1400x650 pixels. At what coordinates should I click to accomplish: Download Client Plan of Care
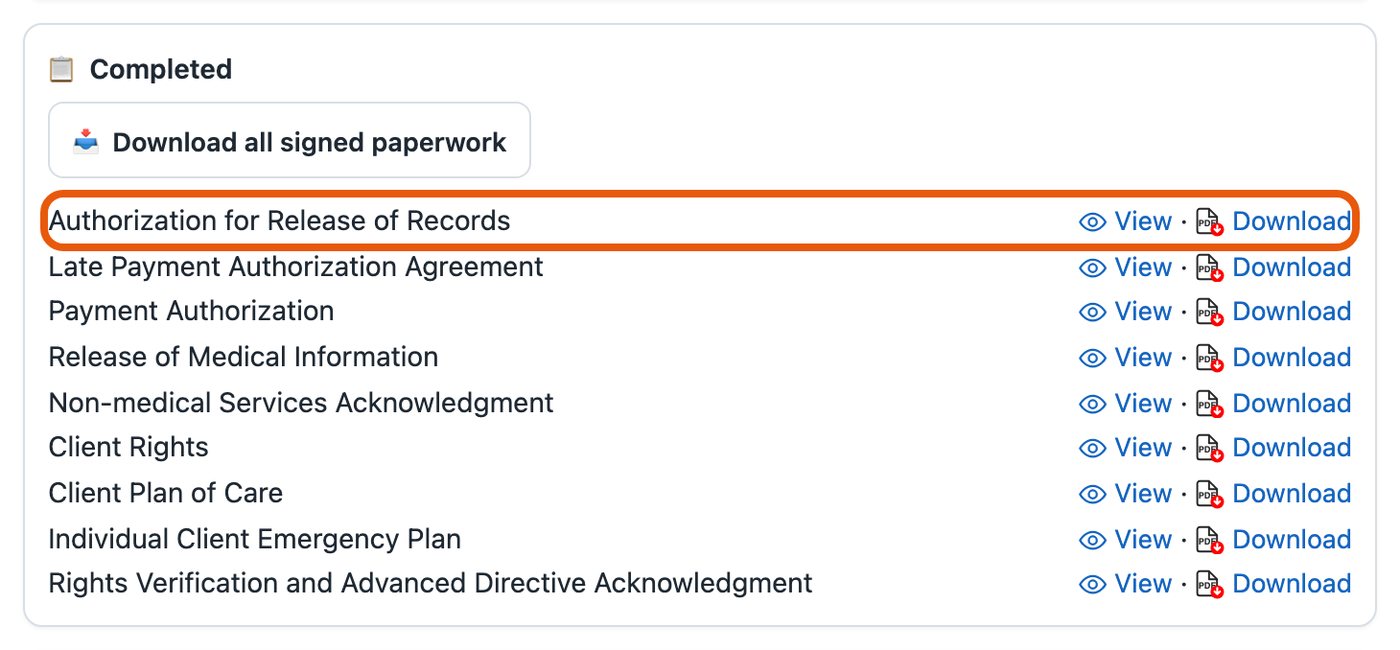point(1291,494)
